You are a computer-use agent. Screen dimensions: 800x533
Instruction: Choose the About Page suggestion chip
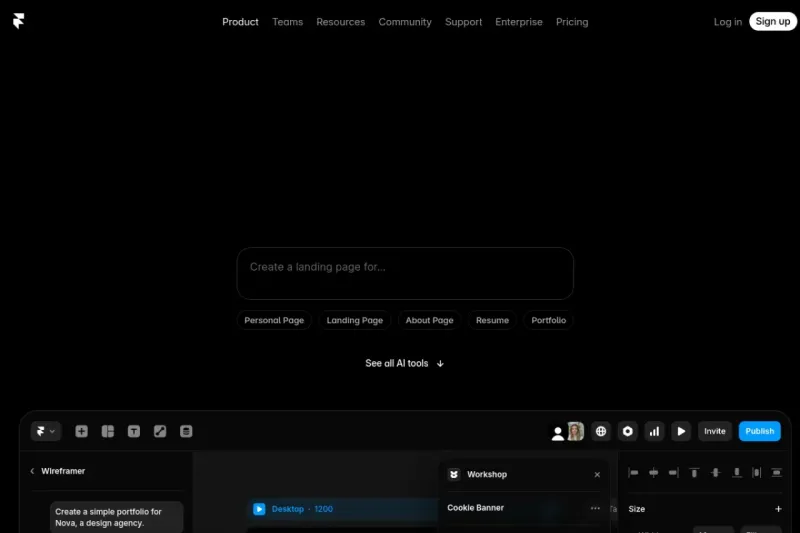click(x=429, y=320)
